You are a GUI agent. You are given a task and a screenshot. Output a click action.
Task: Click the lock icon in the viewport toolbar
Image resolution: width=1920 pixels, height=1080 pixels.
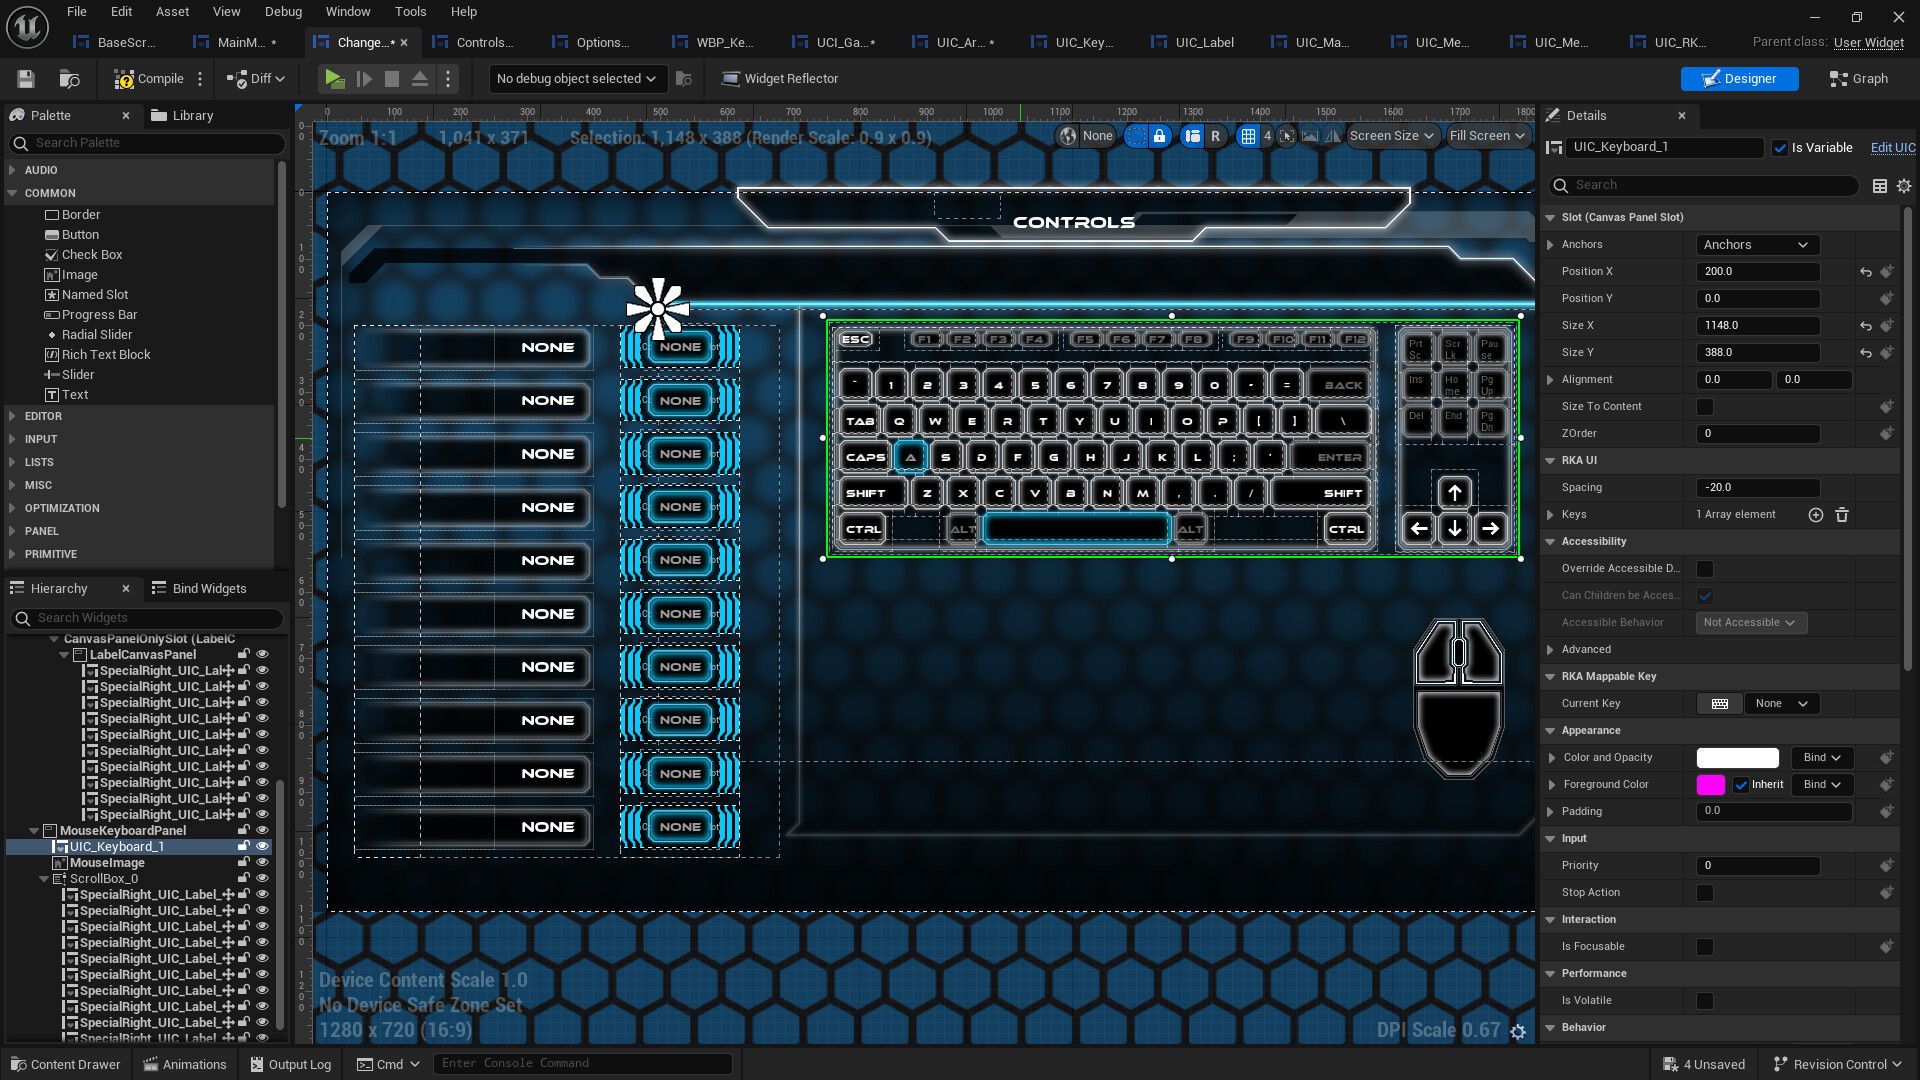click(x=1159, y=136)
